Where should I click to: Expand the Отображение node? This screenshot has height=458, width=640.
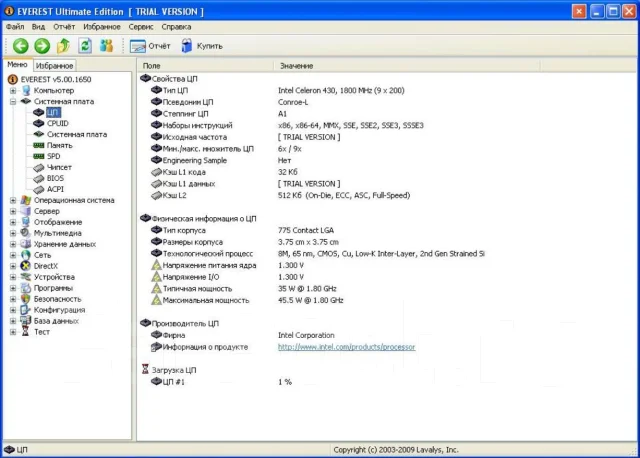coord(13,222)
